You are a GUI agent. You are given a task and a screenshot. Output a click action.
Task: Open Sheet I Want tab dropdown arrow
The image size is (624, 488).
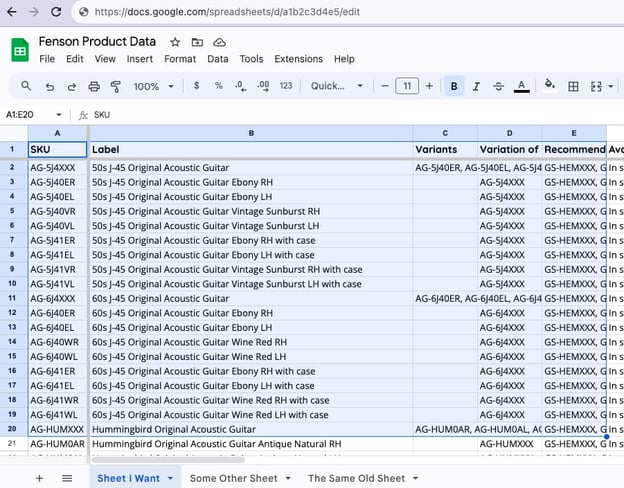pyautogui.click(x=170, y=478)
